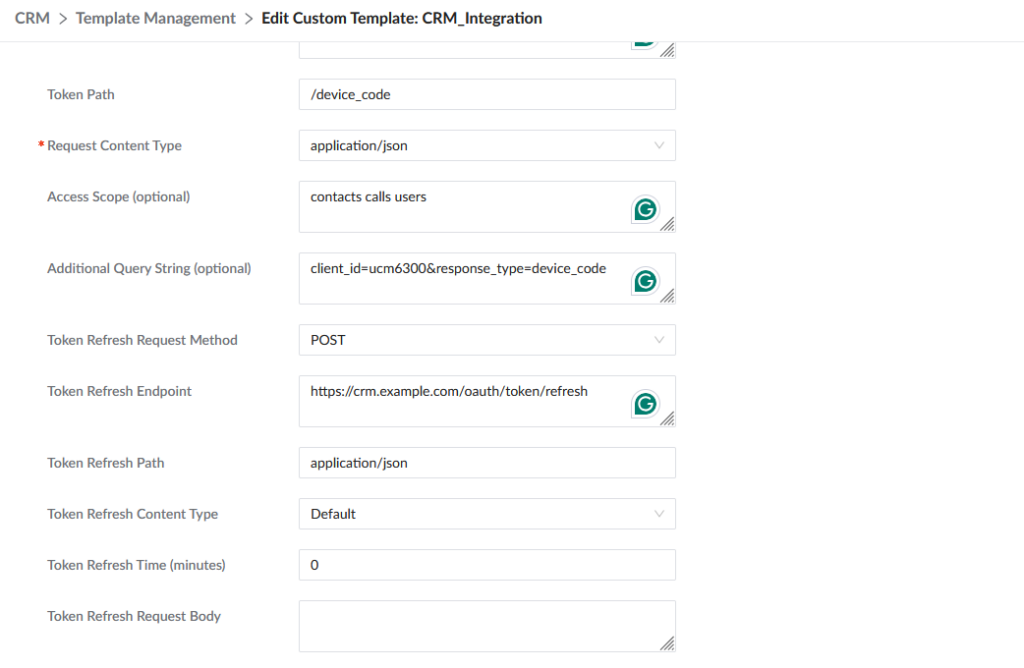Open Token Refresh Request Method dropdown
This screenshot has width=1024, height=668.
tap(487, 340)
